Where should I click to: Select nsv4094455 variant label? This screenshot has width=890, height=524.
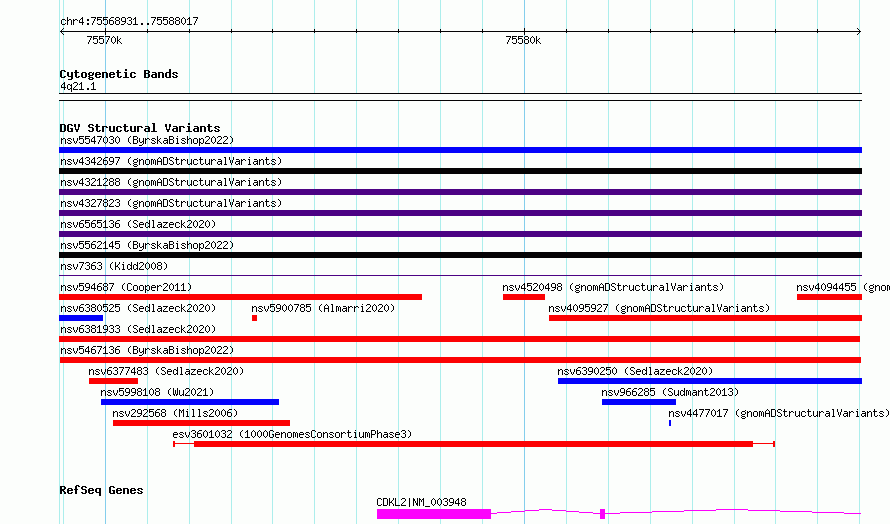click(843, 287)
